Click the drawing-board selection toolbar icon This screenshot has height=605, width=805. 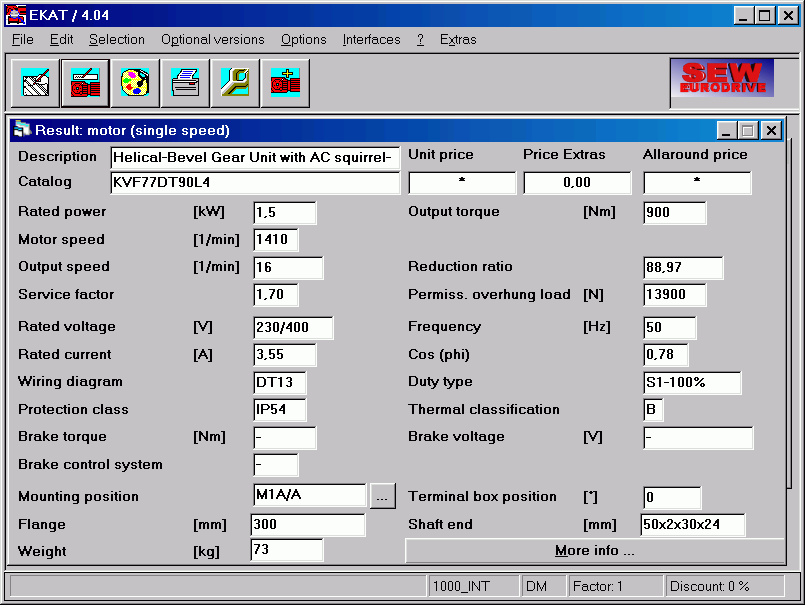pos(35,83)
